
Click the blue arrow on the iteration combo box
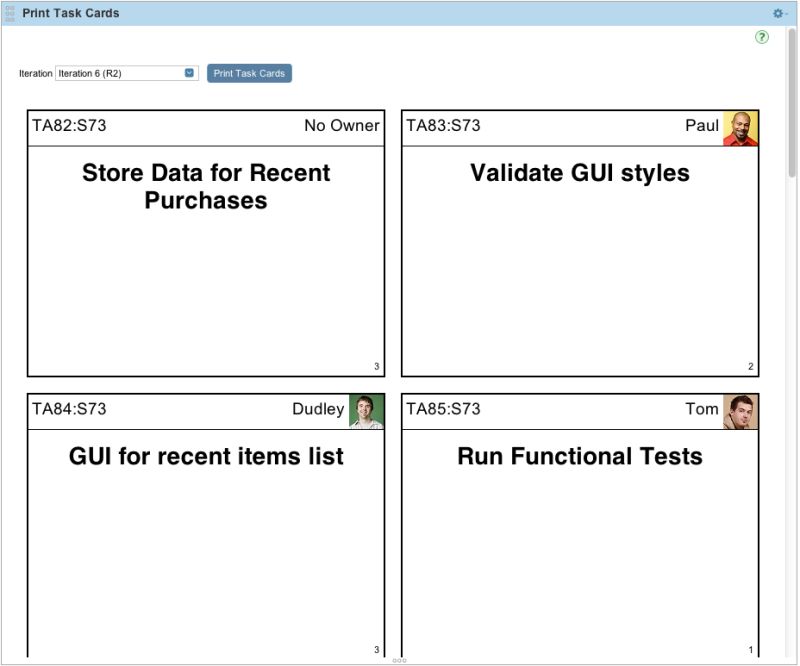(190, 73)
